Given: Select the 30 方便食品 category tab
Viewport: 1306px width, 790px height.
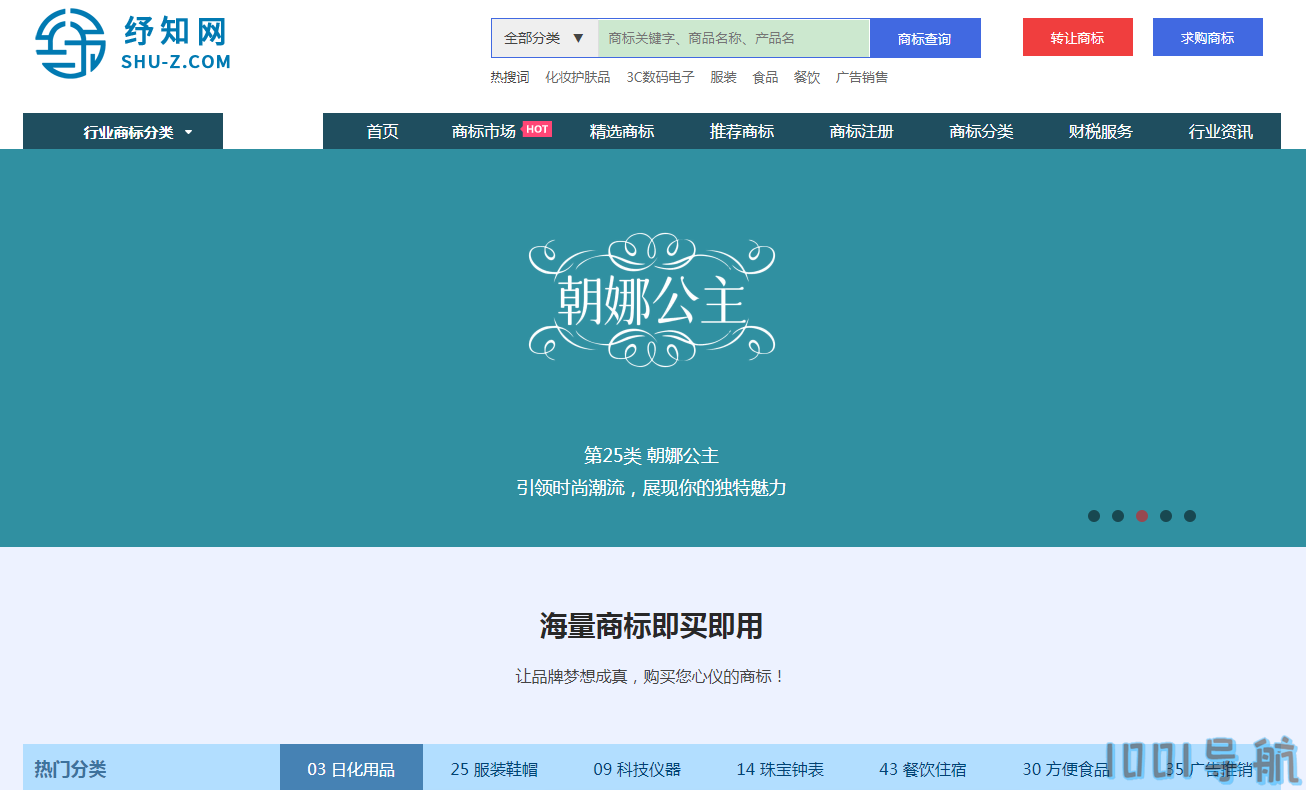Looking at the screenshot, I should click(x=1066, y=768).
